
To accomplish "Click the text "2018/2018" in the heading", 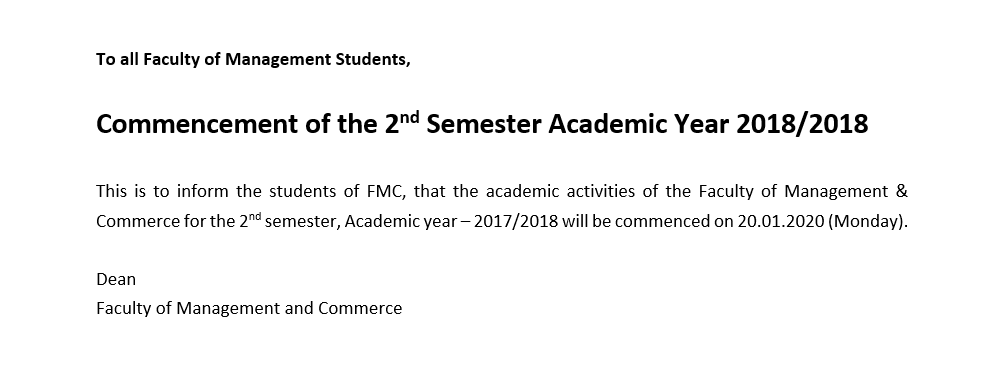I will point(802,124).
